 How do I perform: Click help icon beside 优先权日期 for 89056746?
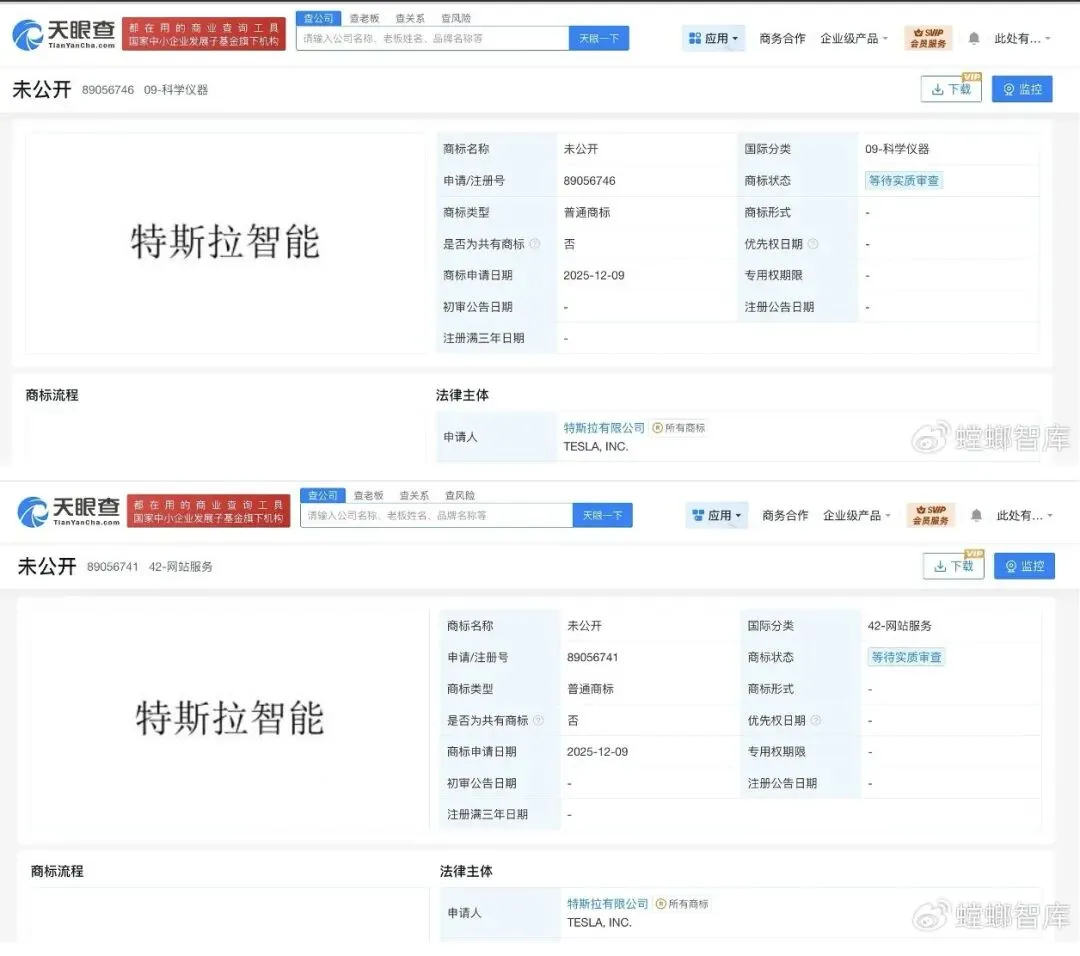point(813,244)
